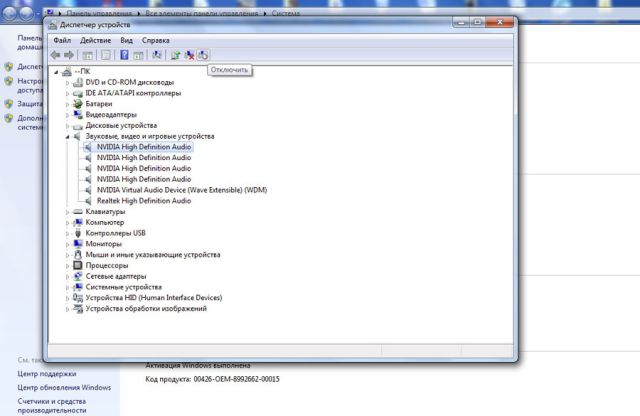Scan for hardware changes toolbar icon

pos(157,55)
